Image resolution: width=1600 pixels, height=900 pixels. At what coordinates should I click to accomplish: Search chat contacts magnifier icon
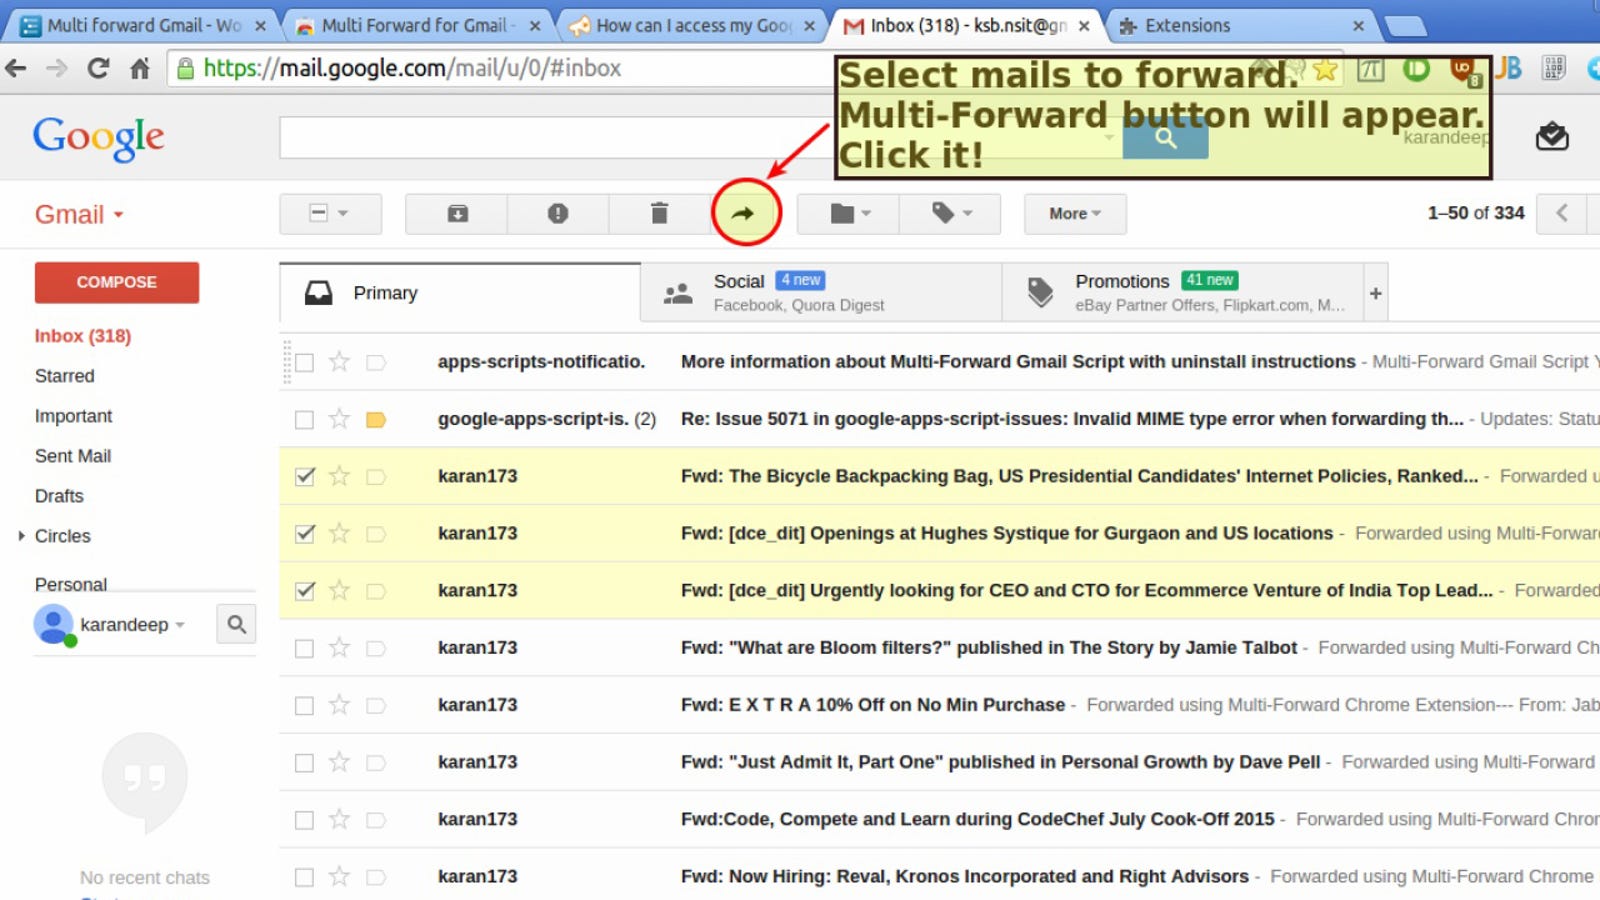[x=236, y=624]
